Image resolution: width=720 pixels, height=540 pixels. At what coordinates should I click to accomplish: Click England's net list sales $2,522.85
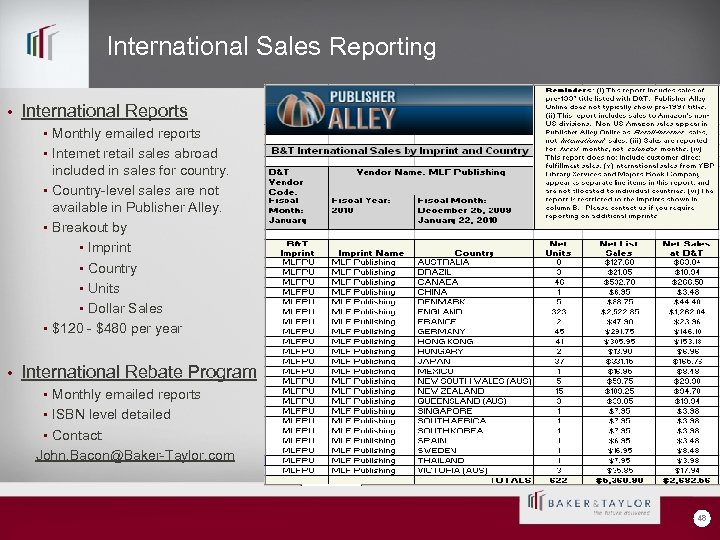pyautogui.click(x=619, y=312)
